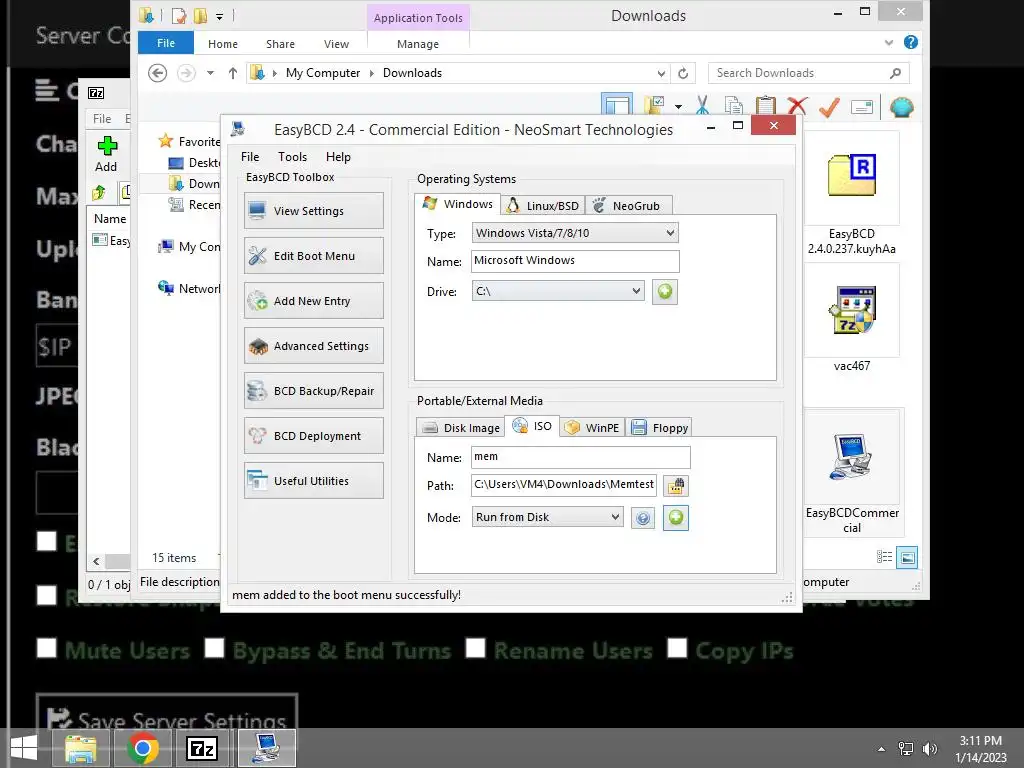Viewport: 1024px width, 768px height.
Task: Select the EasyBCDCommercial file
Action: tap(852, 472)
